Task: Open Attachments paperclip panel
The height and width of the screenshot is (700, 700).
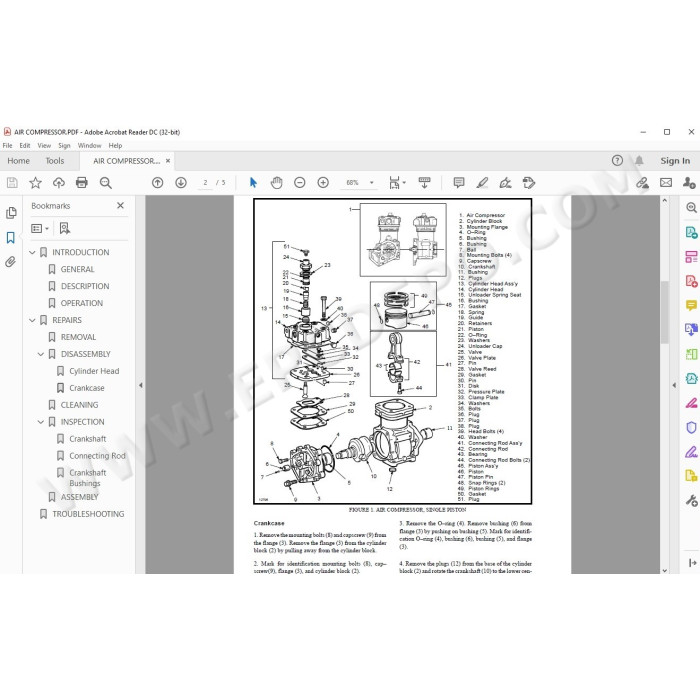Action: coord(11,262)
